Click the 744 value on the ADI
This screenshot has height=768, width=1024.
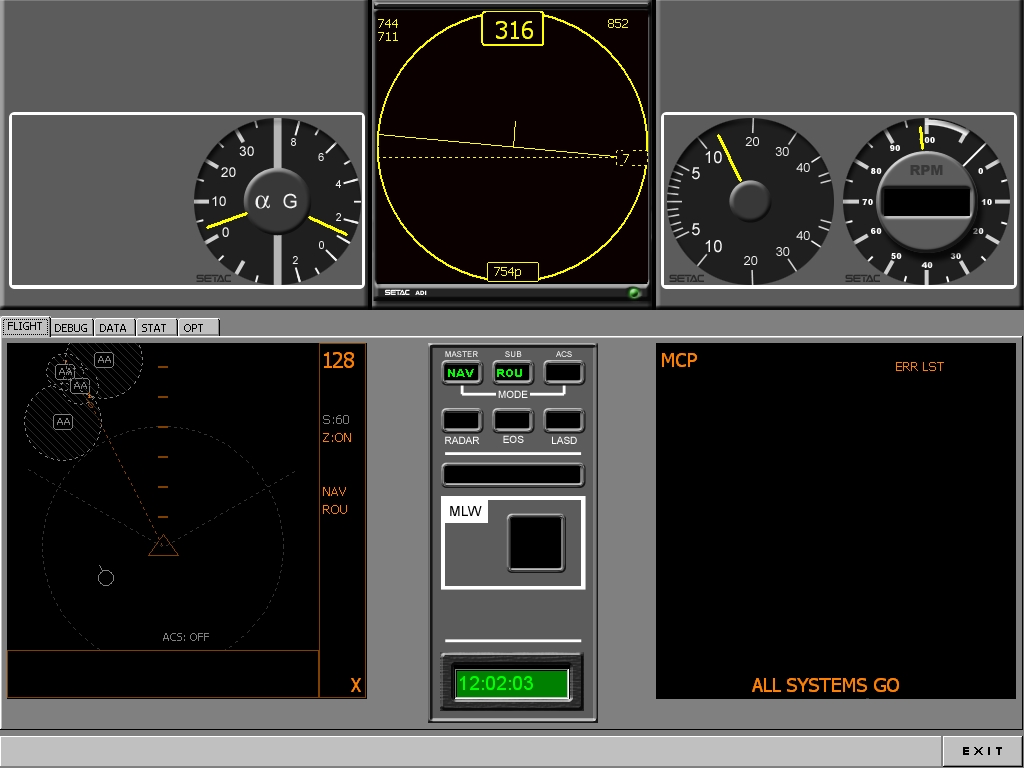[388, 24]
